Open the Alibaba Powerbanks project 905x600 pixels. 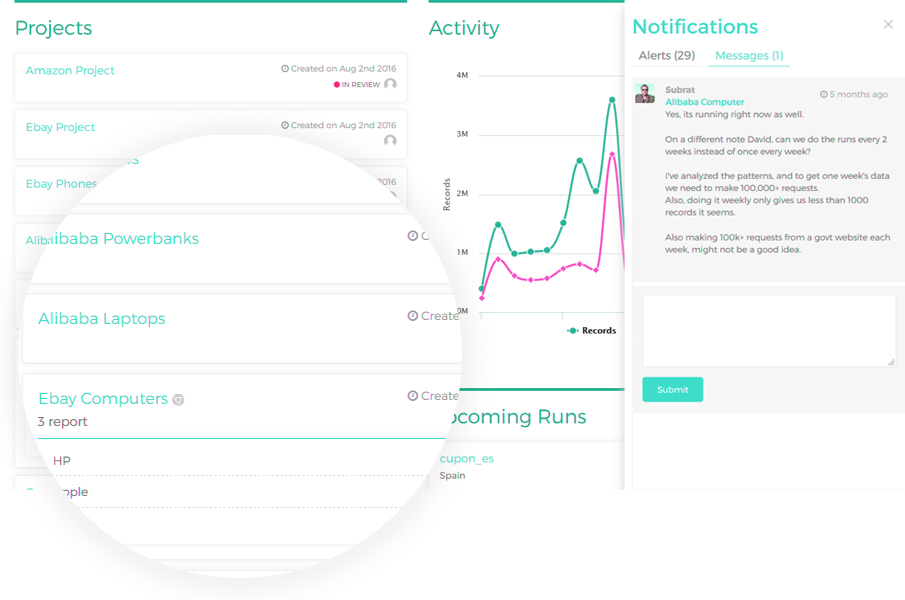tap(127, 238)
